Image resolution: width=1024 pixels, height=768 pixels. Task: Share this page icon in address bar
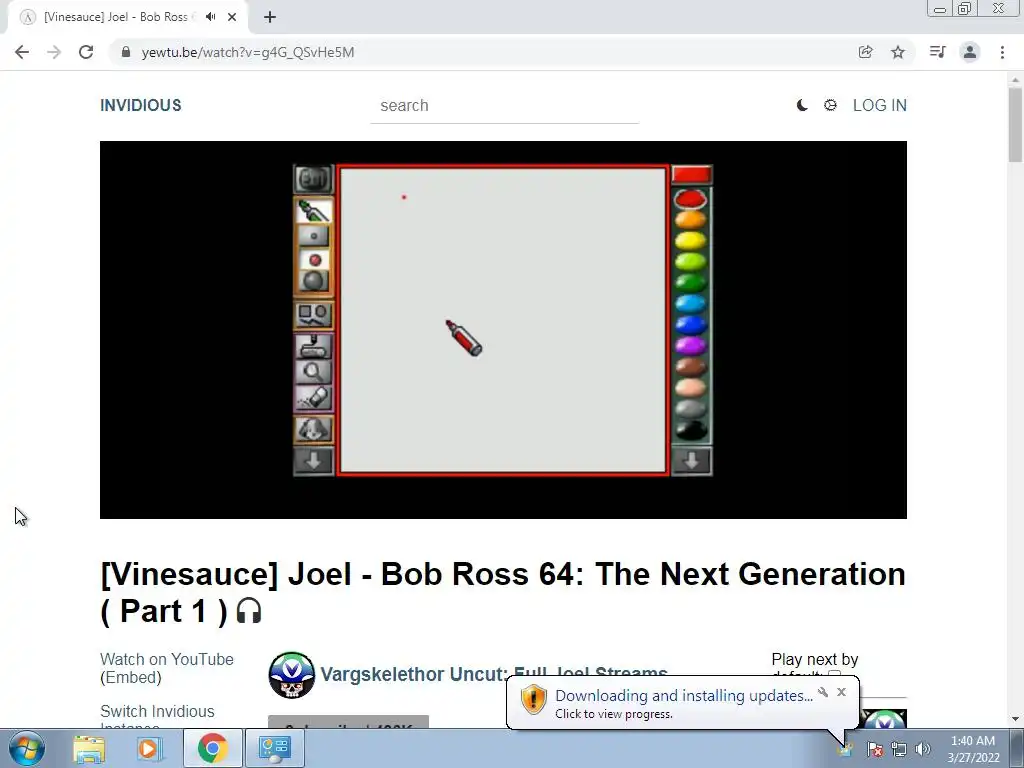[x=865, y=52]
